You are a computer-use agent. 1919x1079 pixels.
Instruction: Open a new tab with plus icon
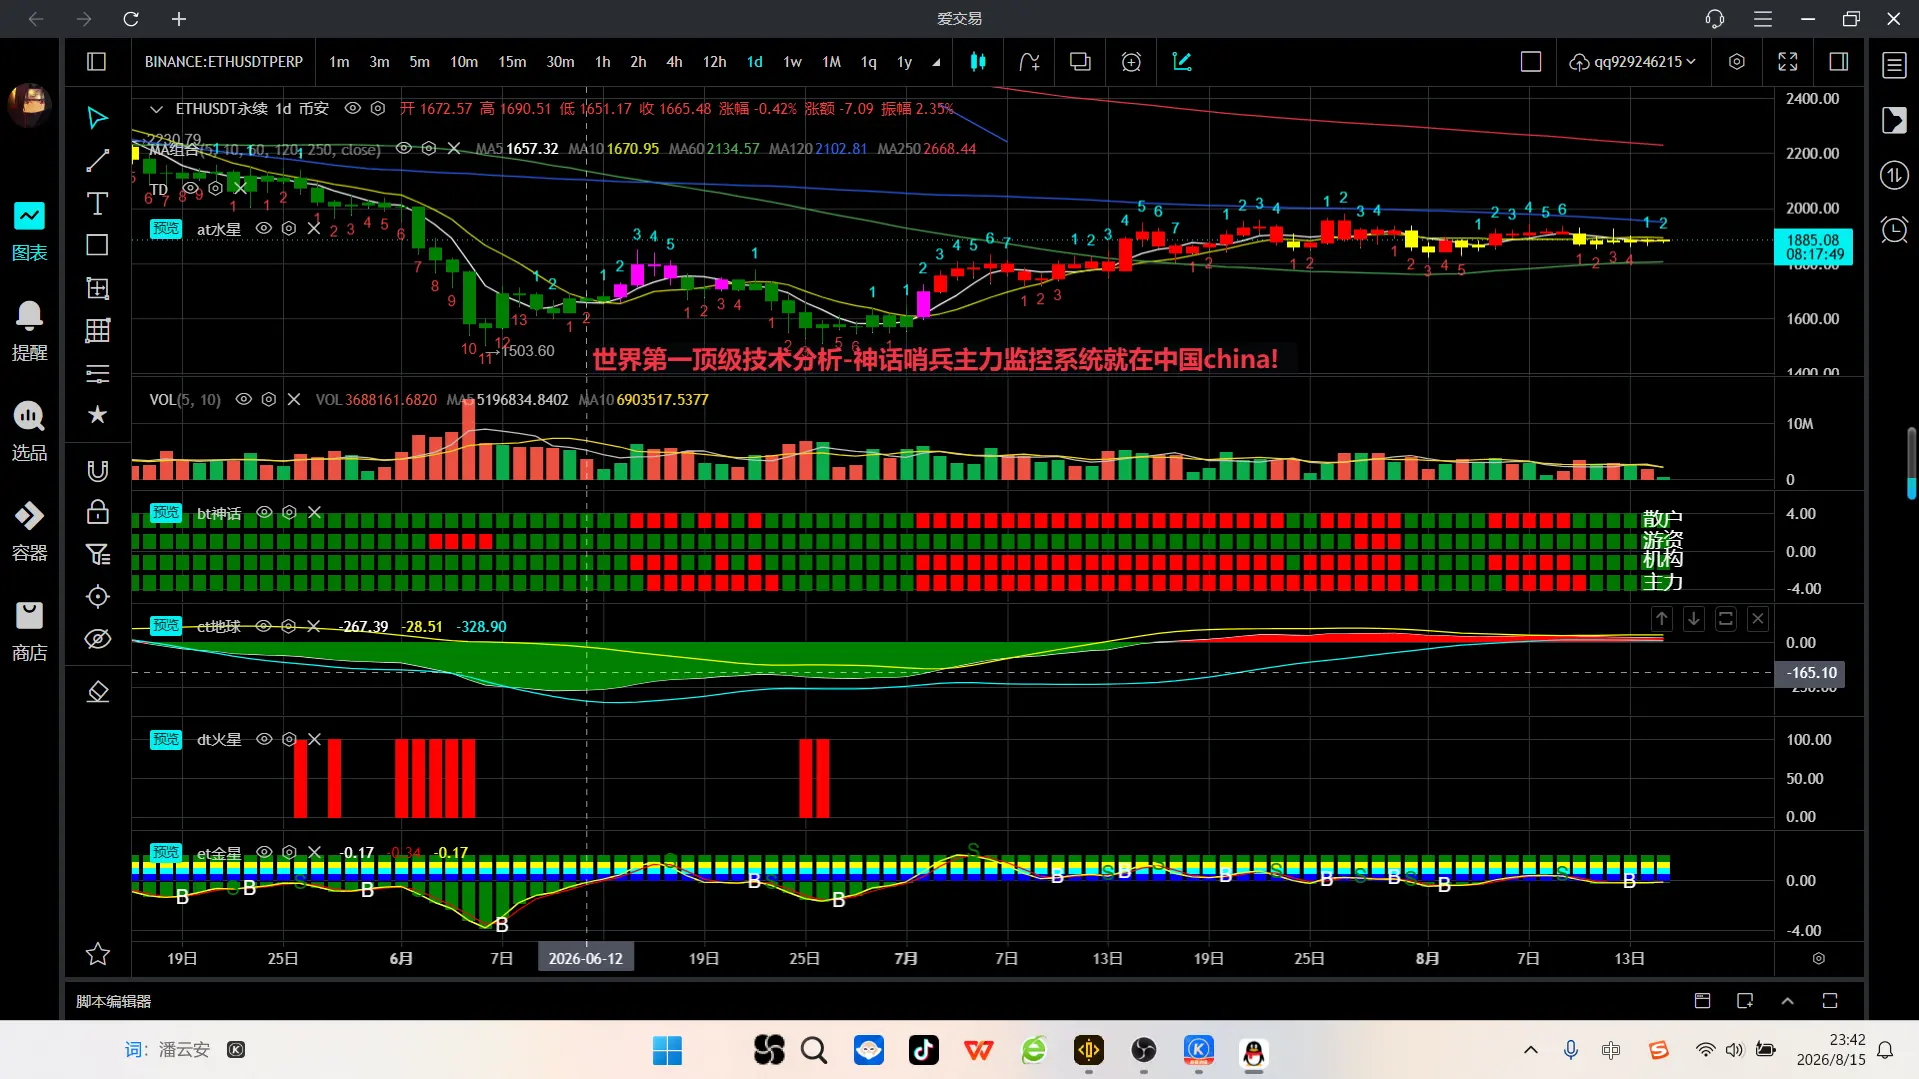179,19
